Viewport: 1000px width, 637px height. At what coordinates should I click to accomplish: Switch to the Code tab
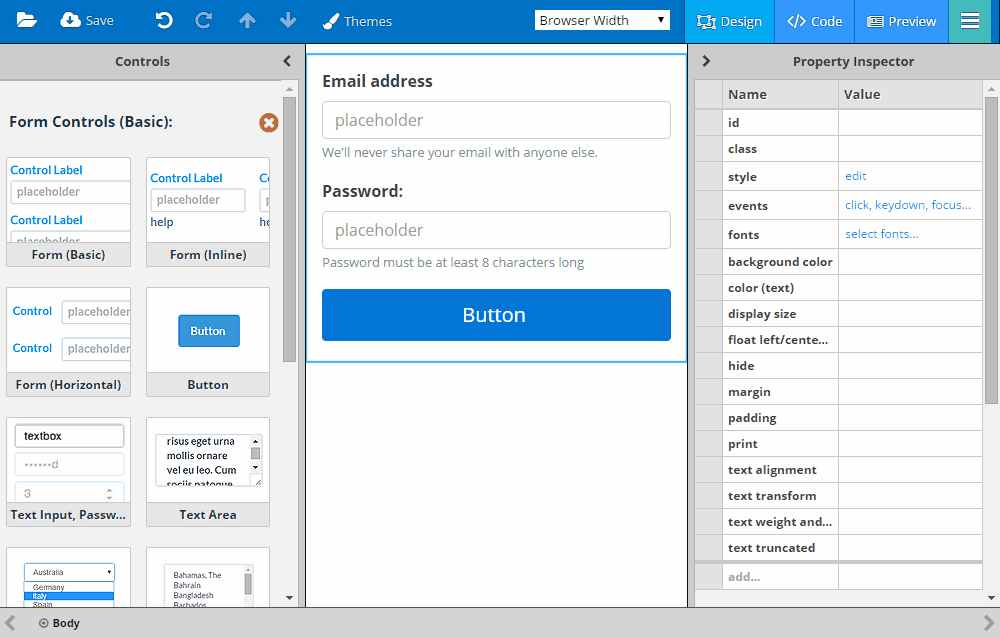pyautogui.click(x=814, y=21)
